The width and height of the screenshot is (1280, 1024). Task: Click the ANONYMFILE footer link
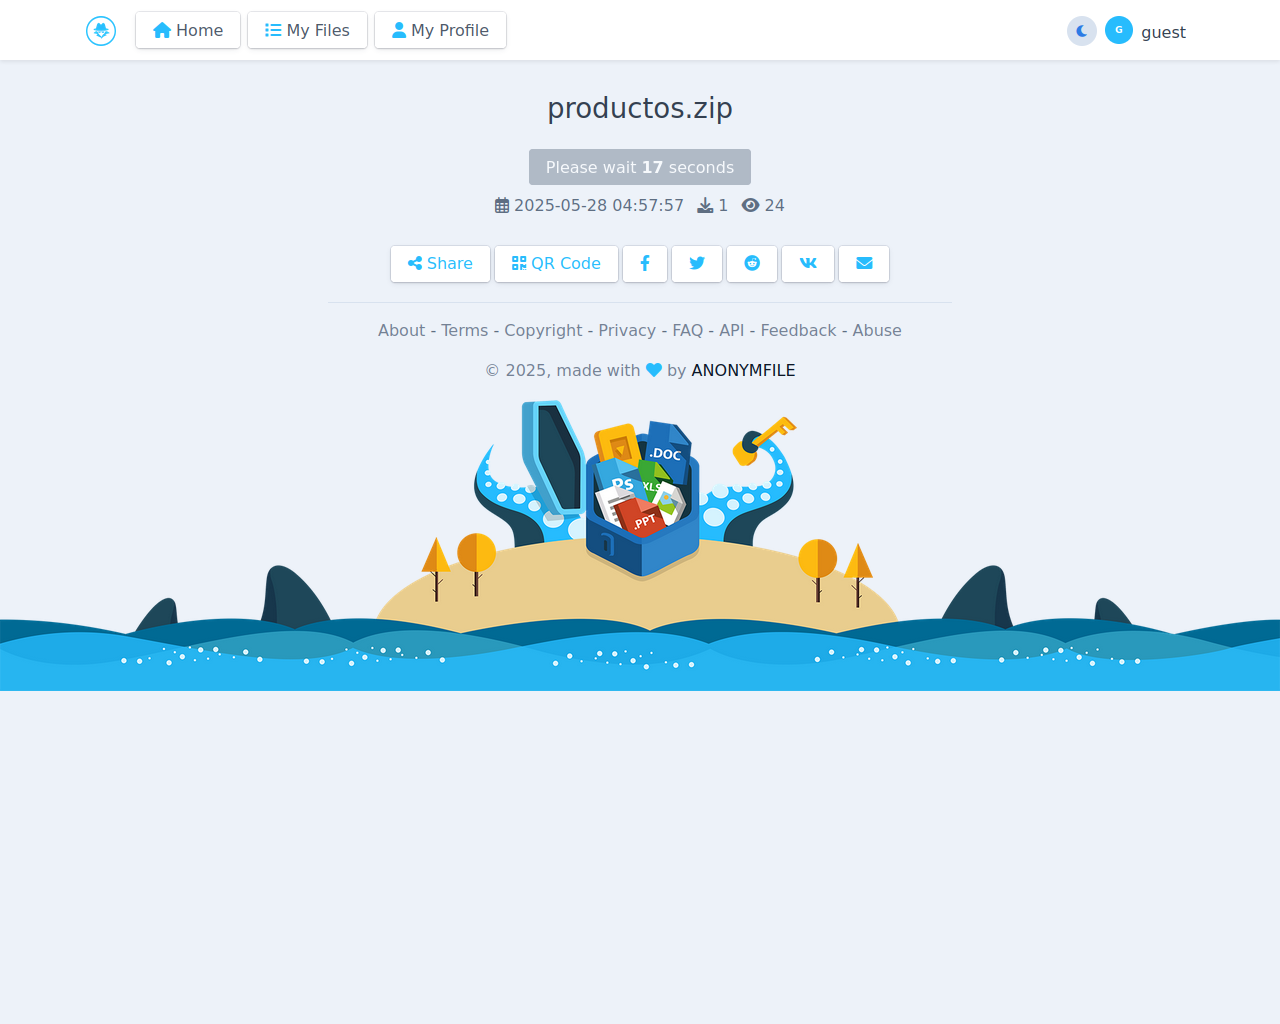(743, 370)
